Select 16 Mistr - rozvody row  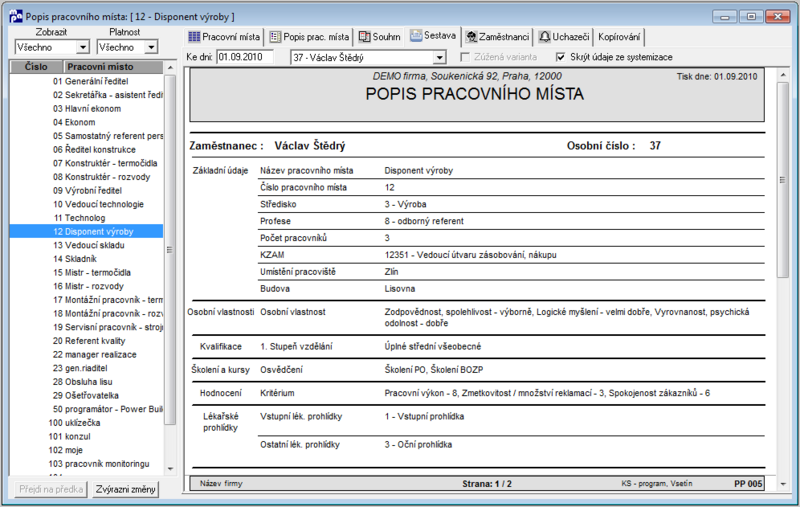point(87,286)
